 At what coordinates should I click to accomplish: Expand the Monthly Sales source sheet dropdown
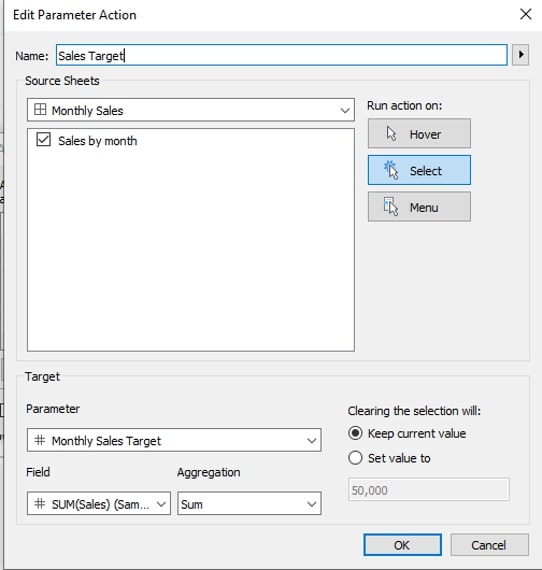[191, 110]
